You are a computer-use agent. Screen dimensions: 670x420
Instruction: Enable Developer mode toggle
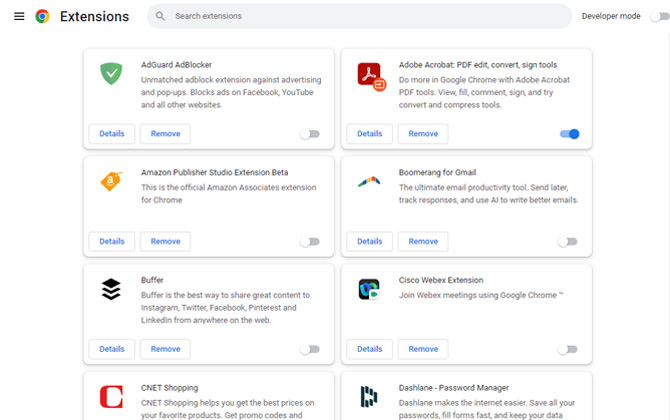(659, 16)
